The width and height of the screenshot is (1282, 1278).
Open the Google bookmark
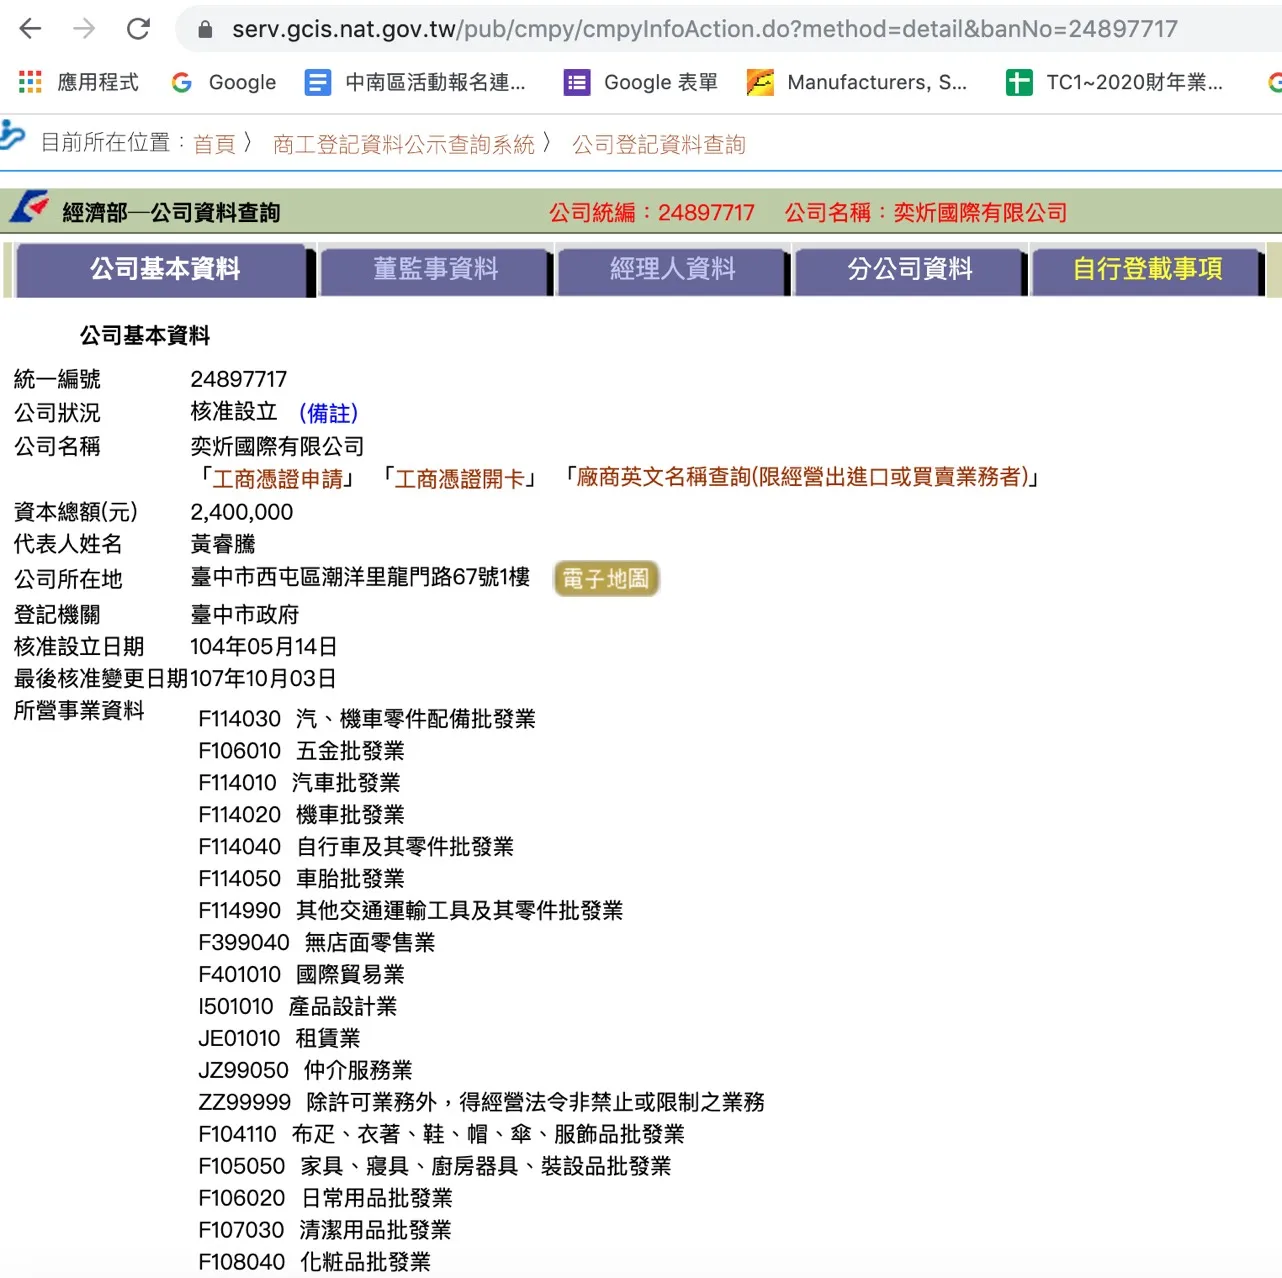[x=224, y=82]
